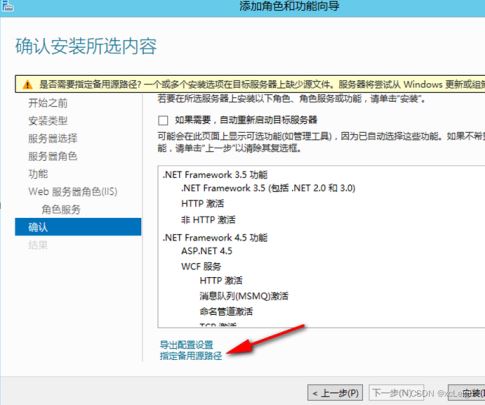Open the 指定备用源路径 link

[191, 356]
